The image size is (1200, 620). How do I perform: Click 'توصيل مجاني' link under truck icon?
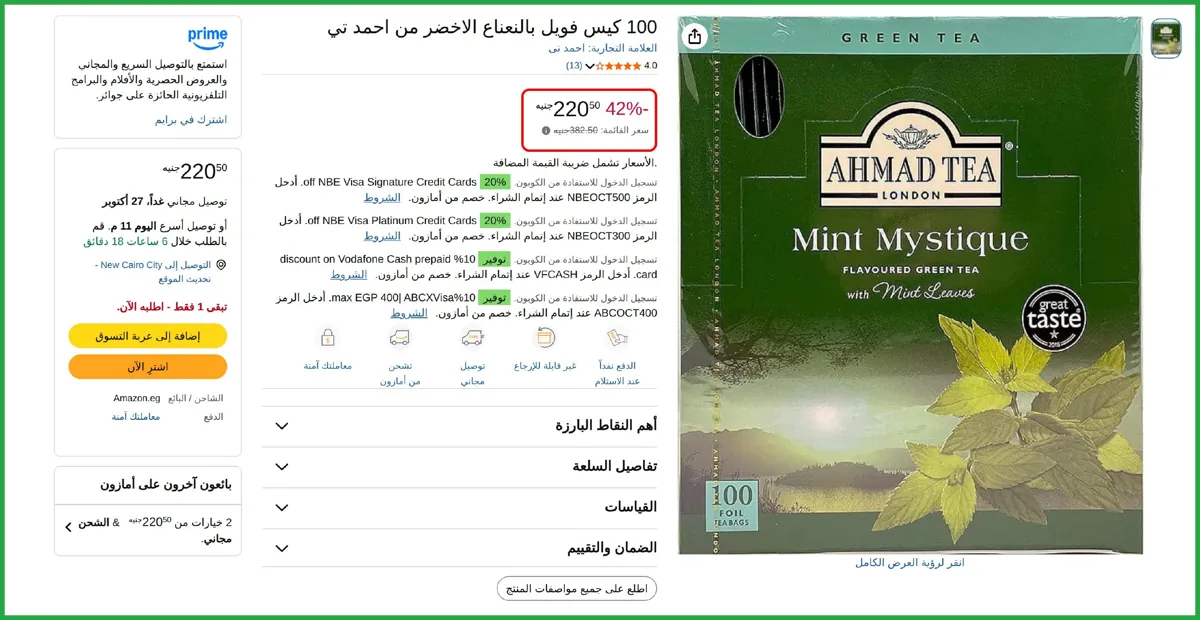tap(473, 373)
